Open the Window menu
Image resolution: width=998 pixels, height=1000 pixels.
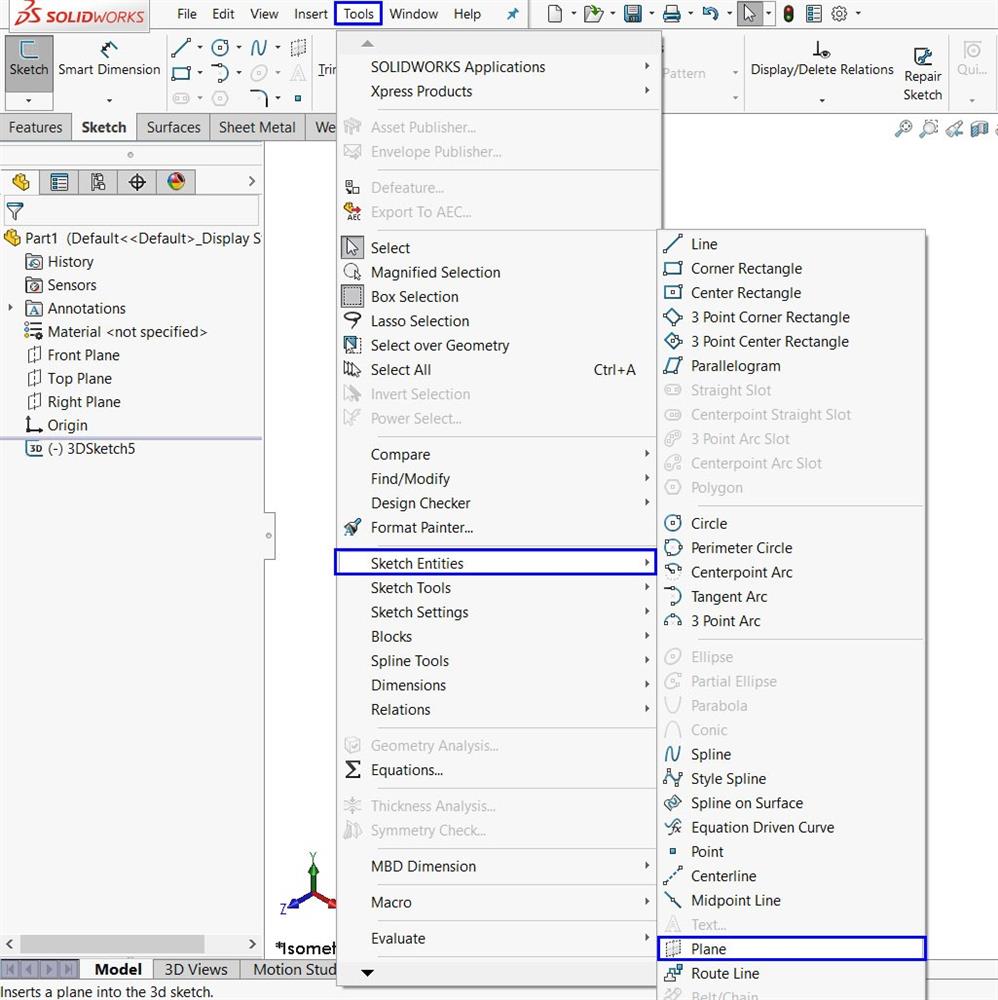coord(413,13)
